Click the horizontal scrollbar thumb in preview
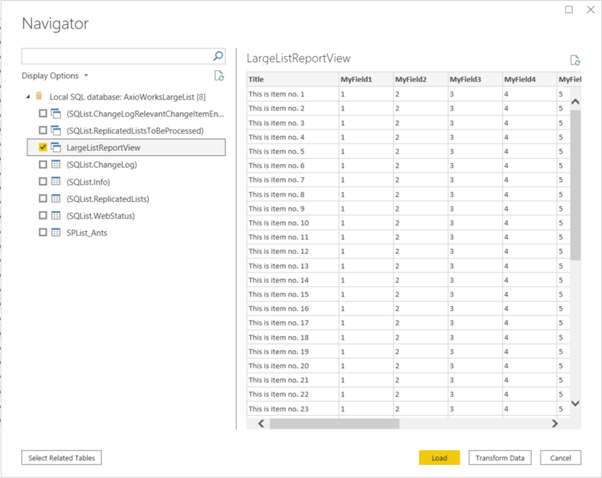Viewport: 602px width, 478px height. click(335, 423)
